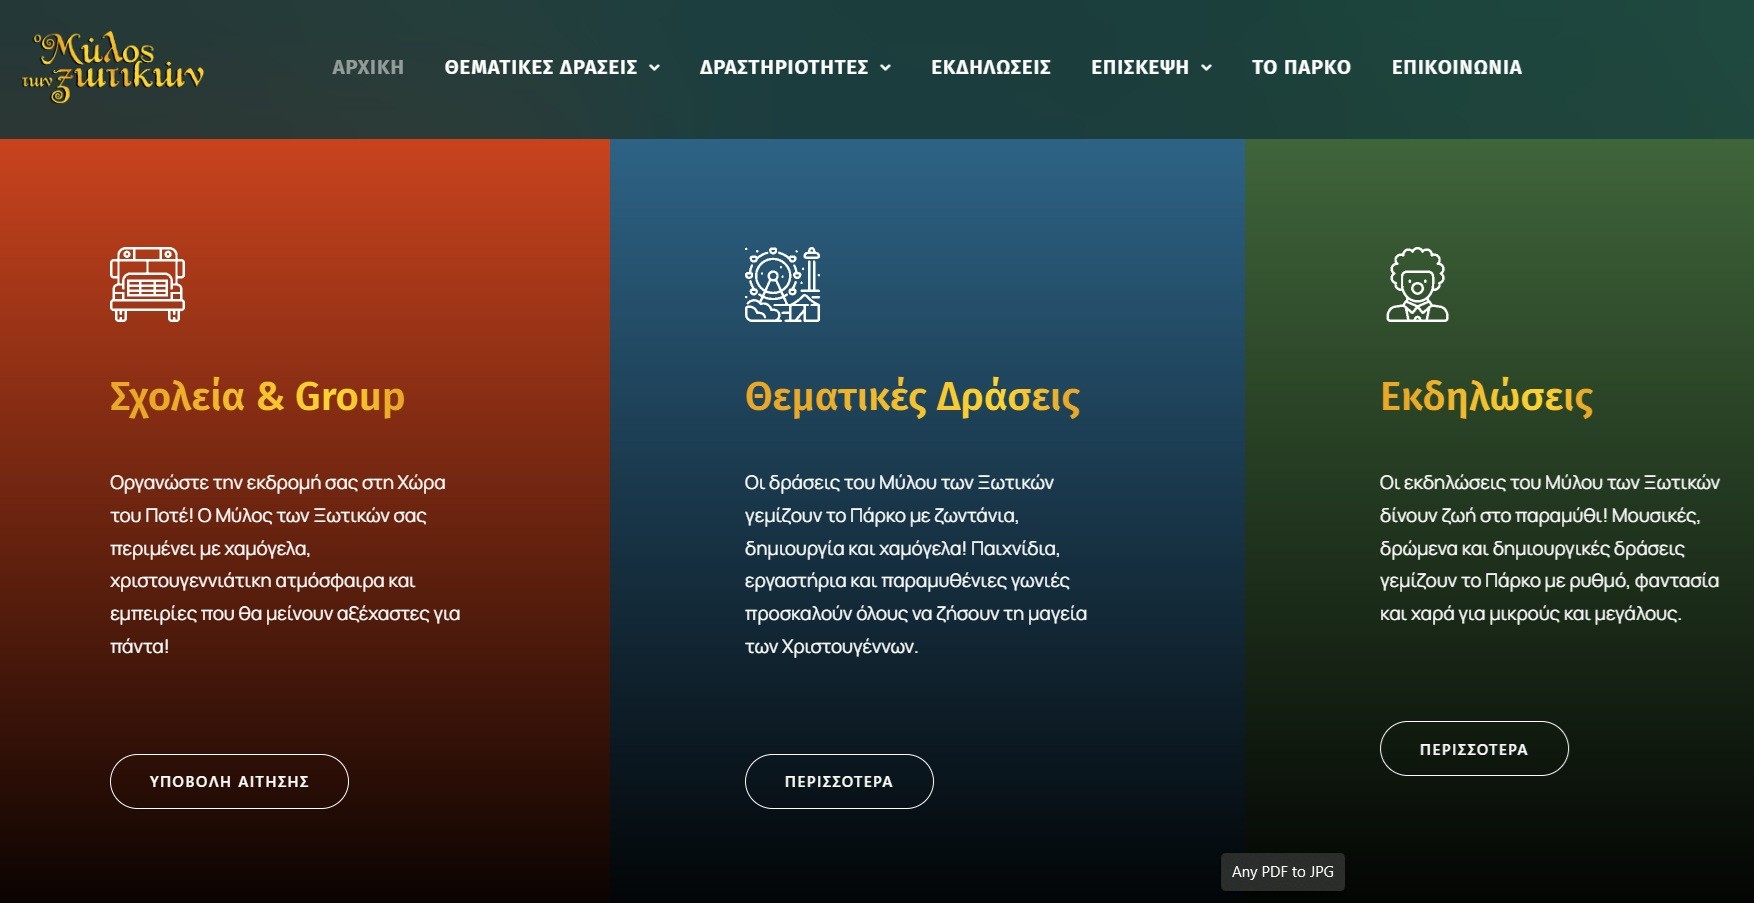Open the ΕΠΙΣΚΕΨΗ dropdown chevron
This screenshot has width=1754, height=903.
[1207, 68]
